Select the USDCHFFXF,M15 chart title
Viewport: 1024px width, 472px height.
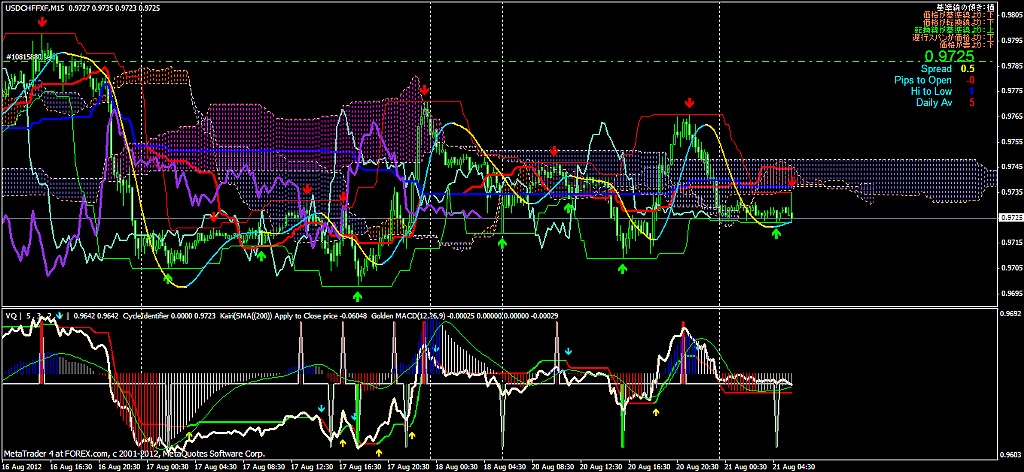(42, 6)
